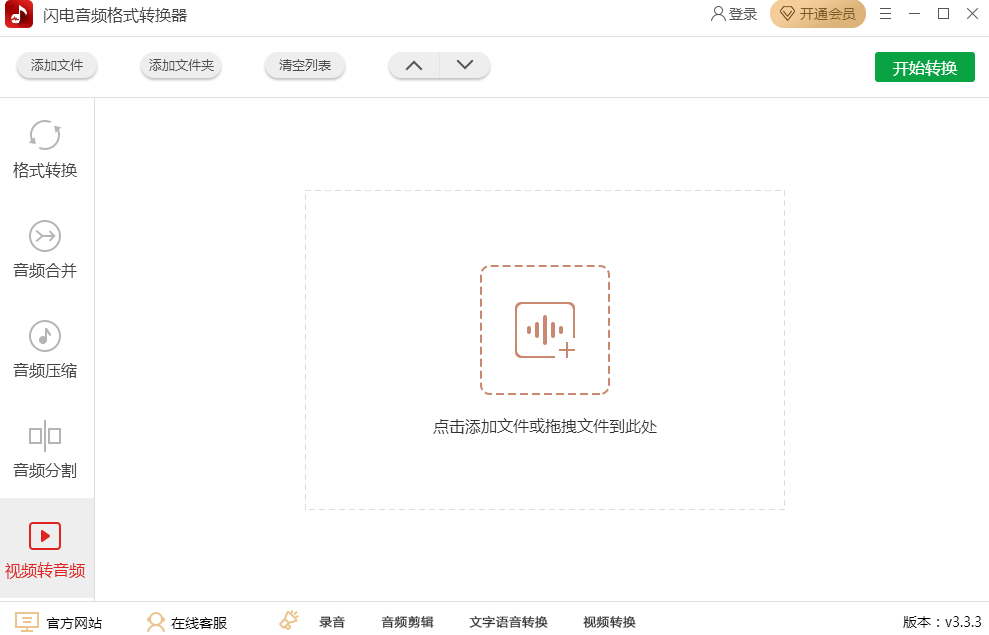The width and height of the screenshot is (989, 635).
Task: Open the 登录 login option
Action: [x=734, y=14]
